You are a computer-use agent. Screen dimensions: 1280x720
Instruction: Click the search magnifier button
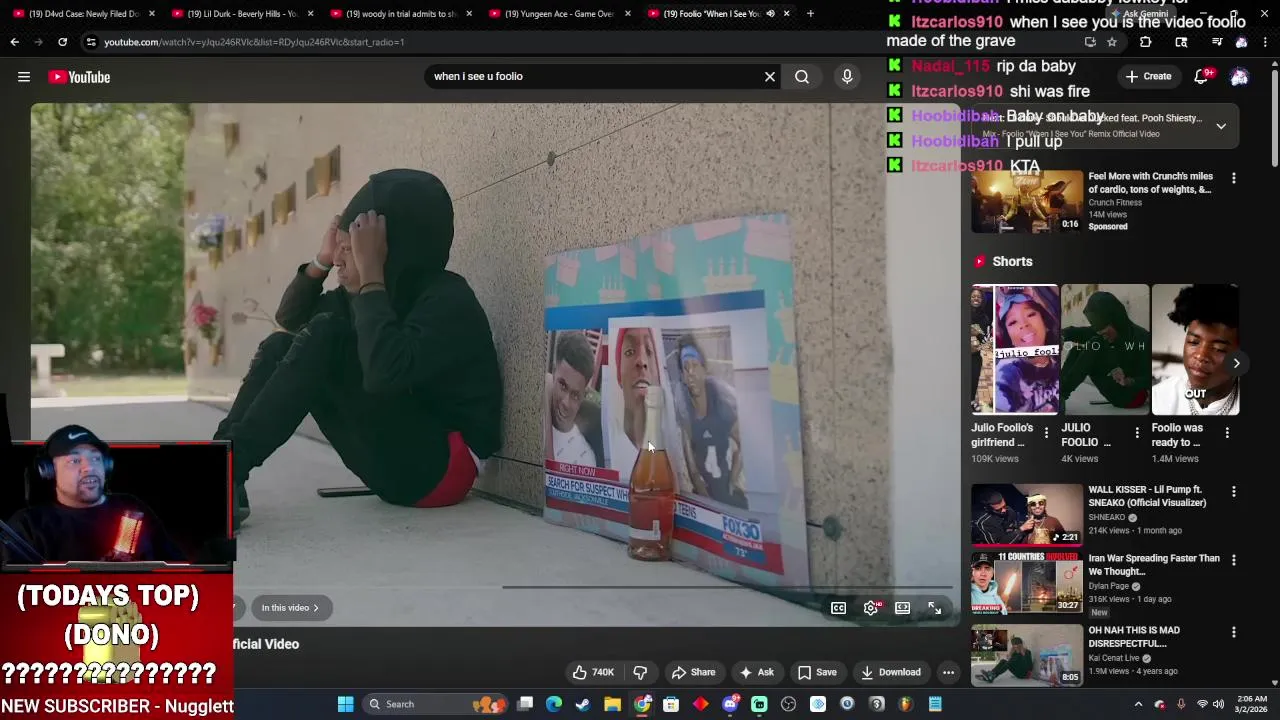[802, 76]
